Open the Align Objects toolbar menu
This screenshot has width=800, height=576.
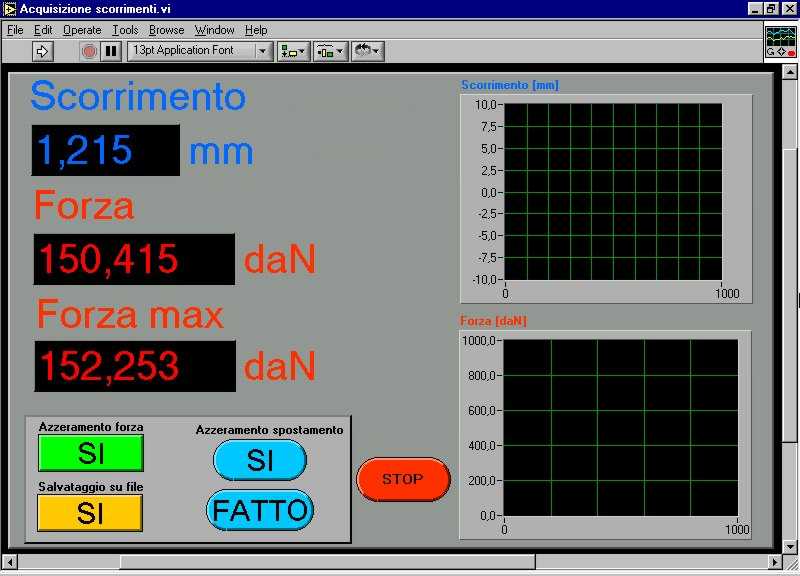293,51
